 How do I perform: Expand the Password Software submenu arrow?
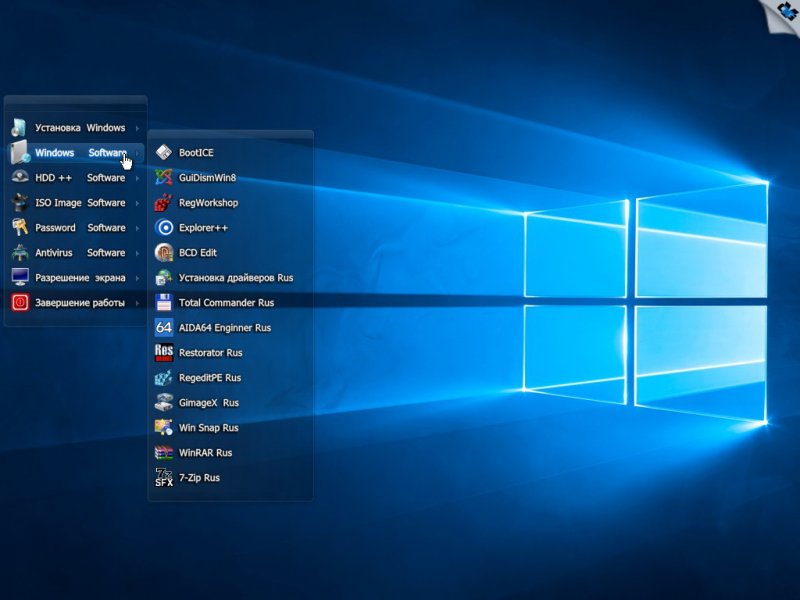click(137, 228)
